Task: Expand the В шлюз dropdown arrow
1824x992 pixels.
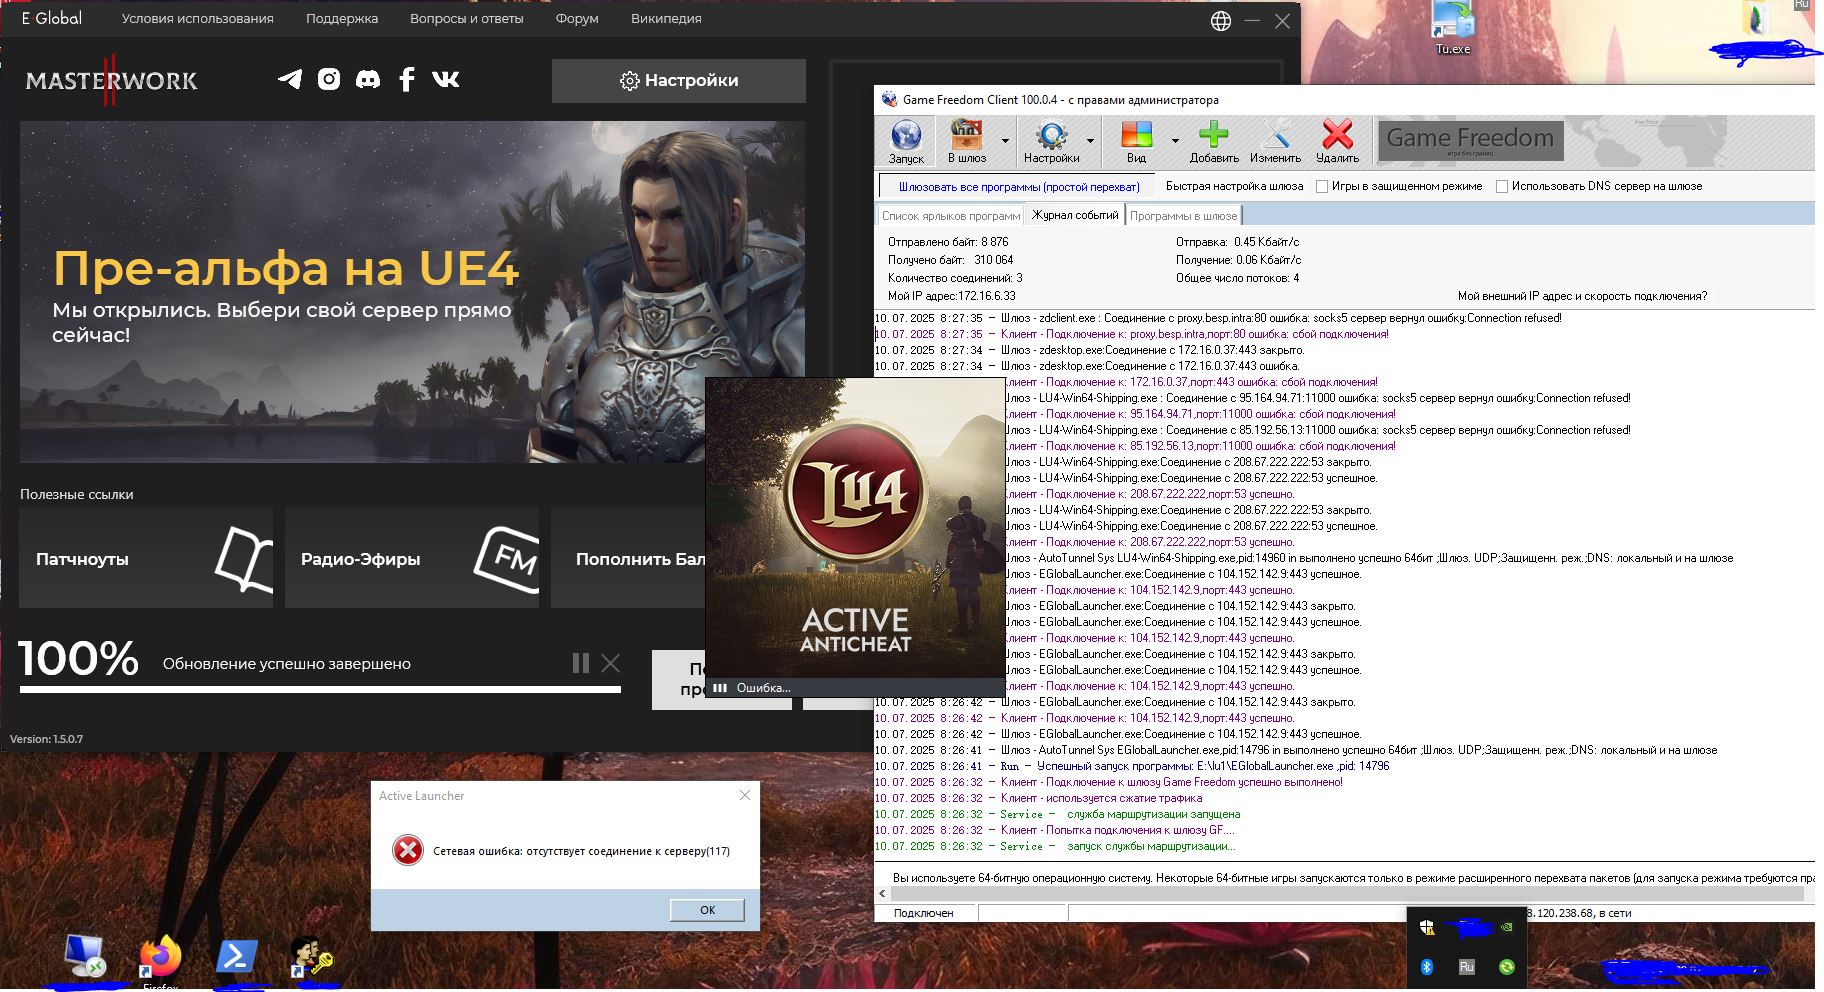Action: click(x=1005, y=142)
